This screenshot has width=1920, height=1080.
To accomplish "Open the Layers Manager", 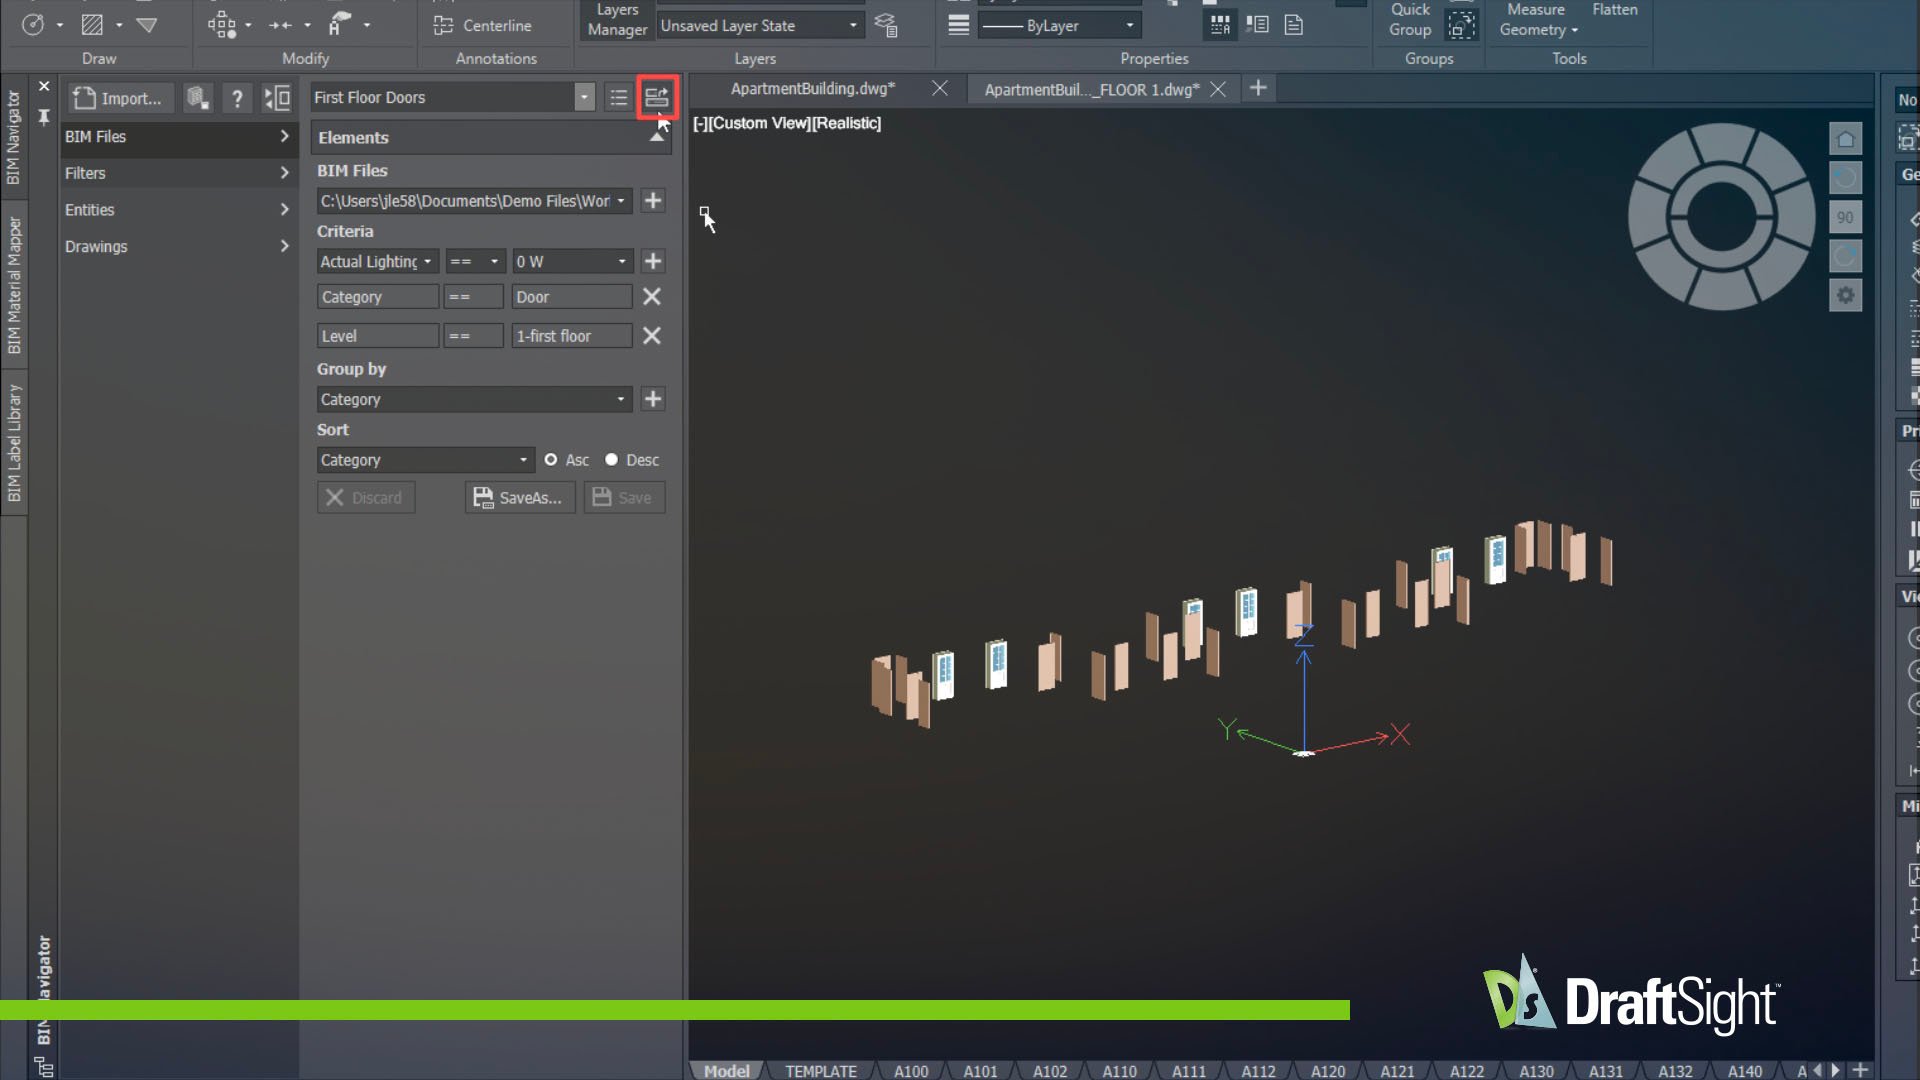I will [615, 18].
